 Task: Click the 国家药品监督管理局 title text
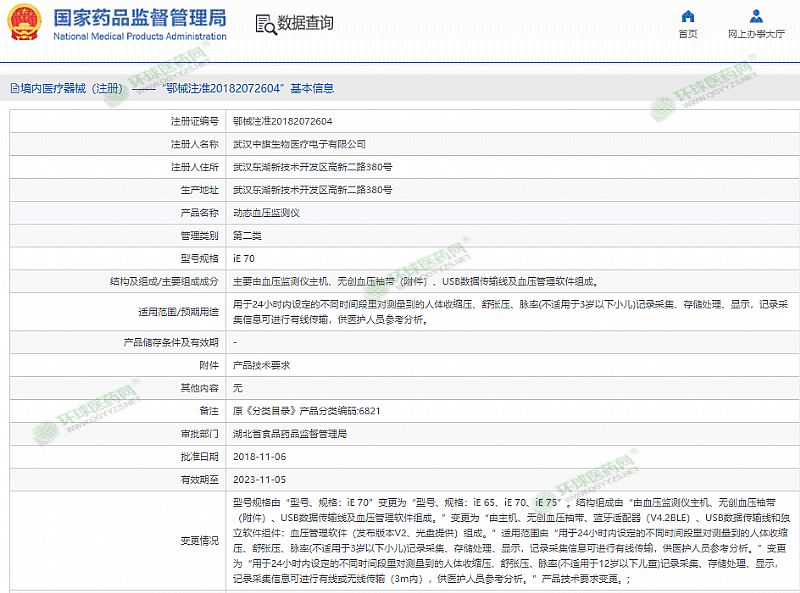[x=139, y=17]
